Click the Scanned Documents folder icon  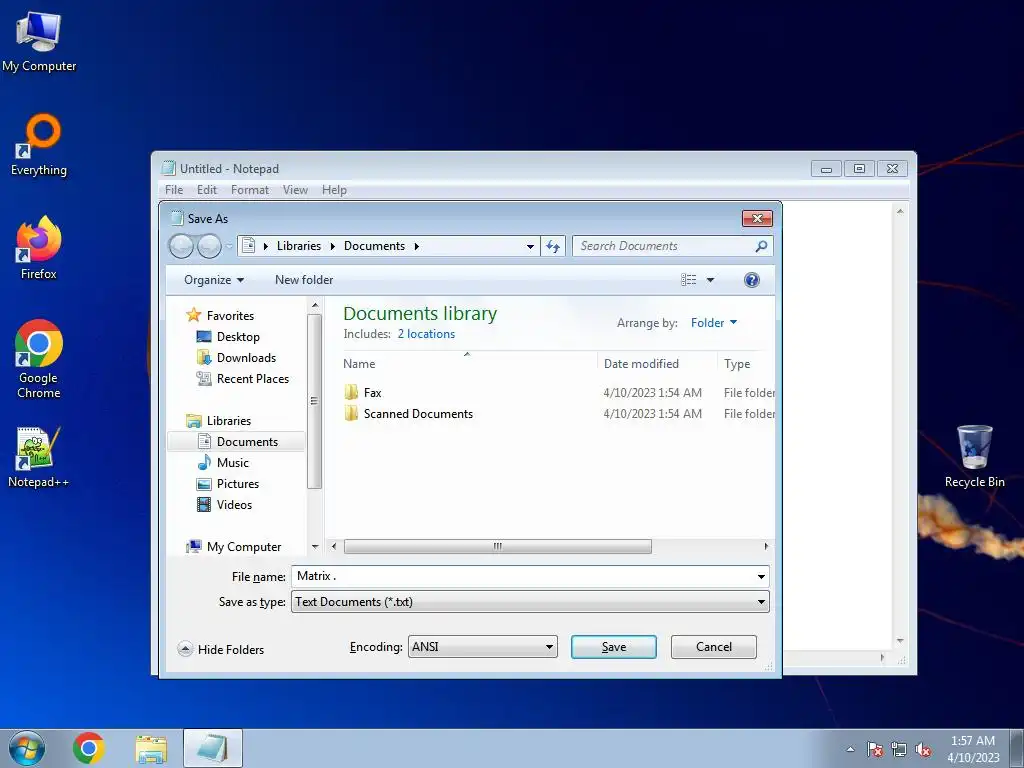pos(351,413)
